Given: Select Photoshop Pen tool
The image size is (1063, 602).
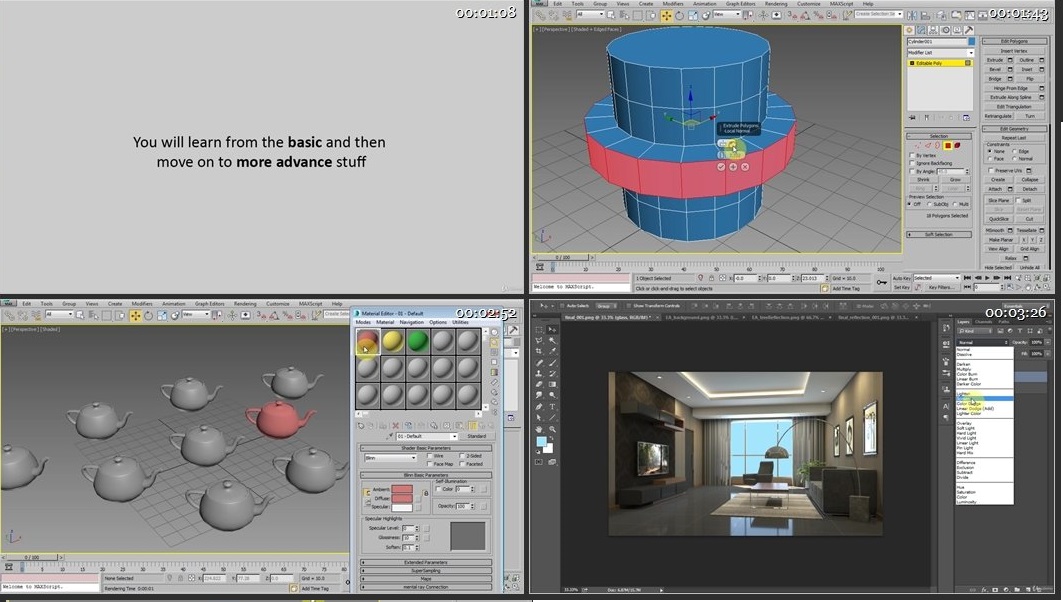Looking at the screenshot, I should [x=540, y=407].
